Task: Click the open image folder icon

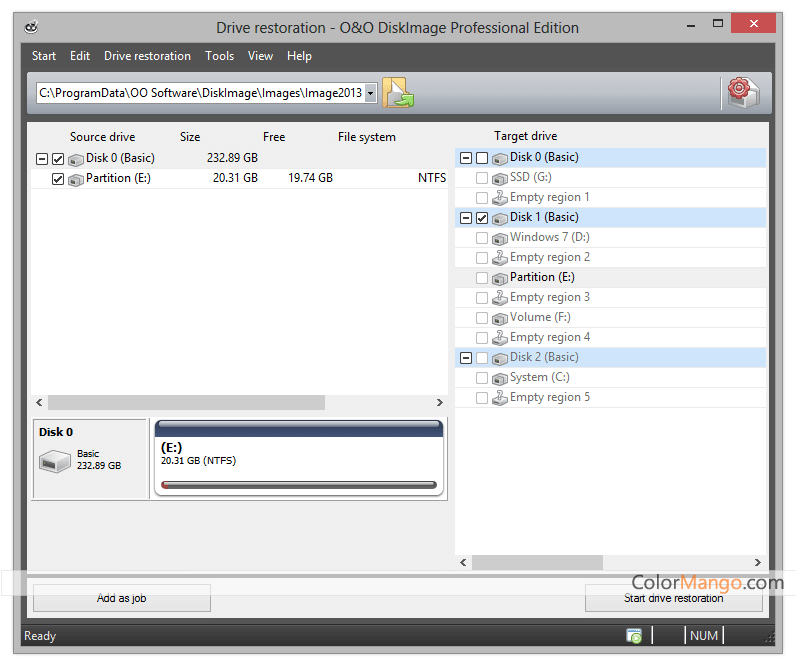Action: click(x=397, y=92)
